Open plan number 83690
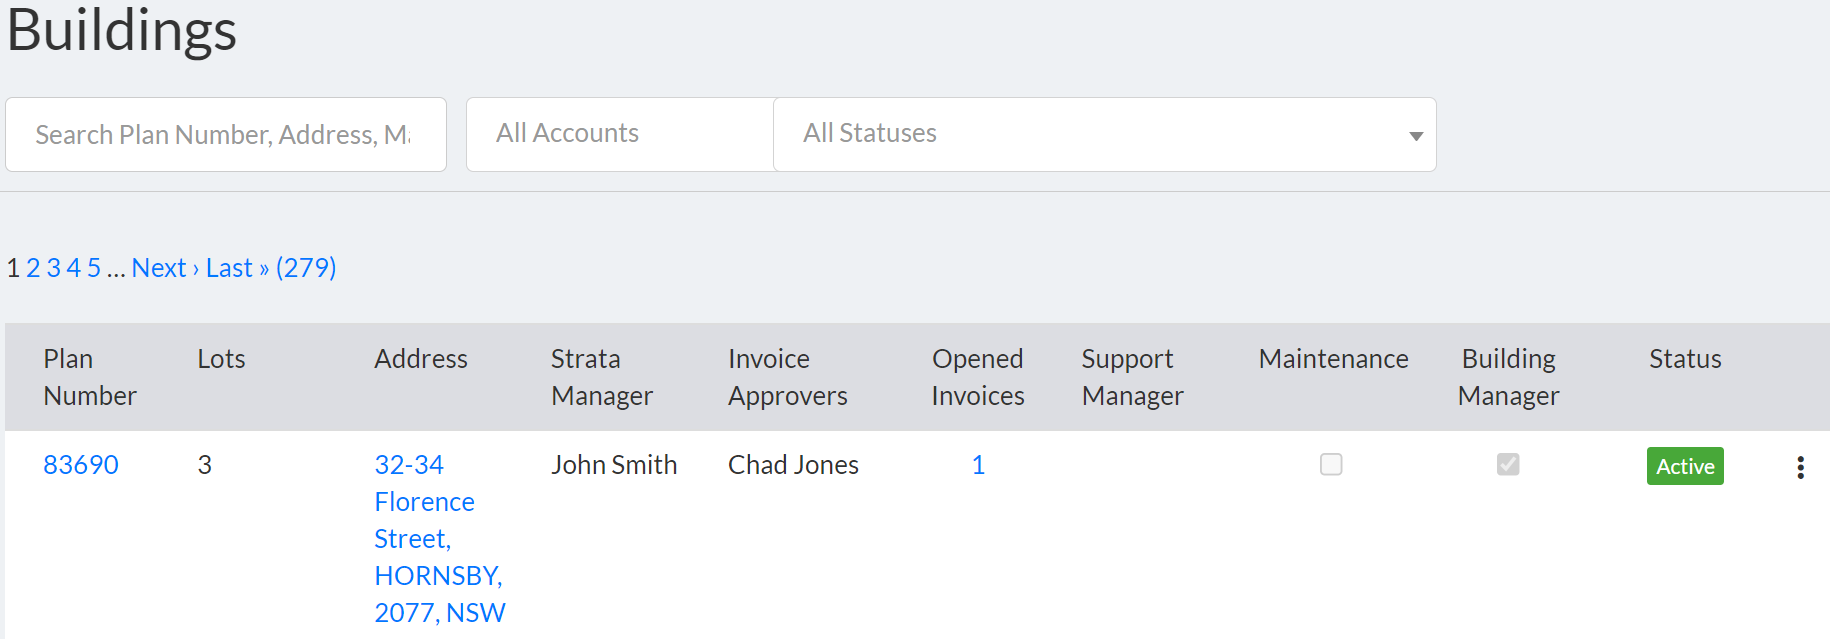The width and height of the screenshot is (1830, 639). [x=81, y=465]
